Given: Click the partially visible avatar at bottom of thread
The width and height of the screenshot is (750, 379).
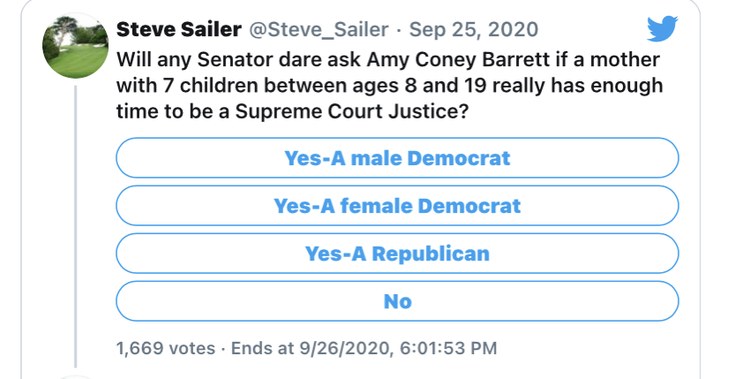Looking at the screenshot, I should pyautogui.click(x=76, y=377).
